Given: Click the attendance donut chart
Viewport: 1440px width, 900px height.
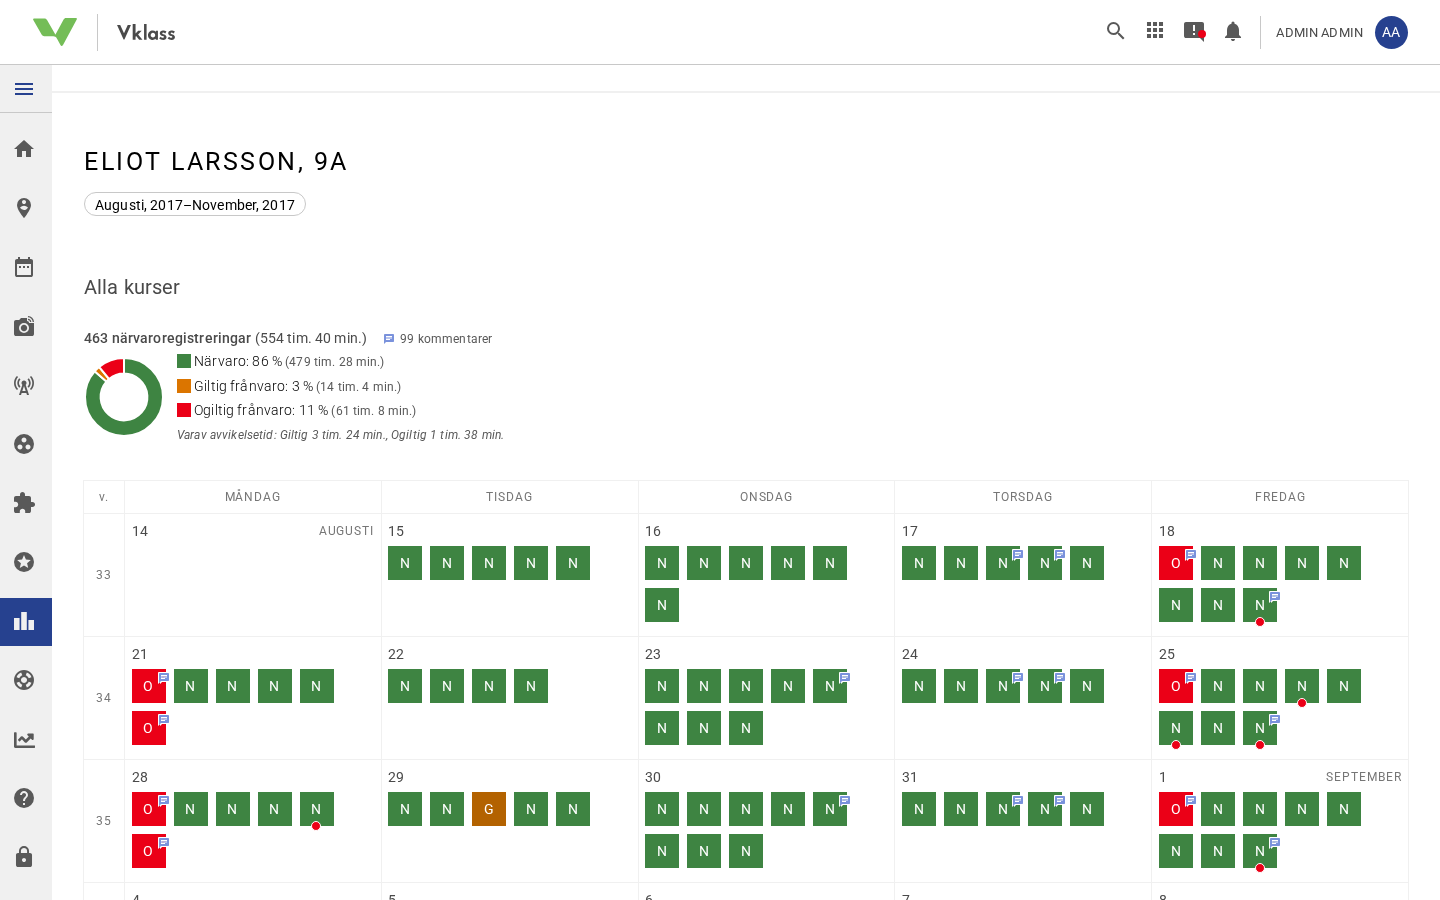Looking at the screenshot, I should coord(124,397).
